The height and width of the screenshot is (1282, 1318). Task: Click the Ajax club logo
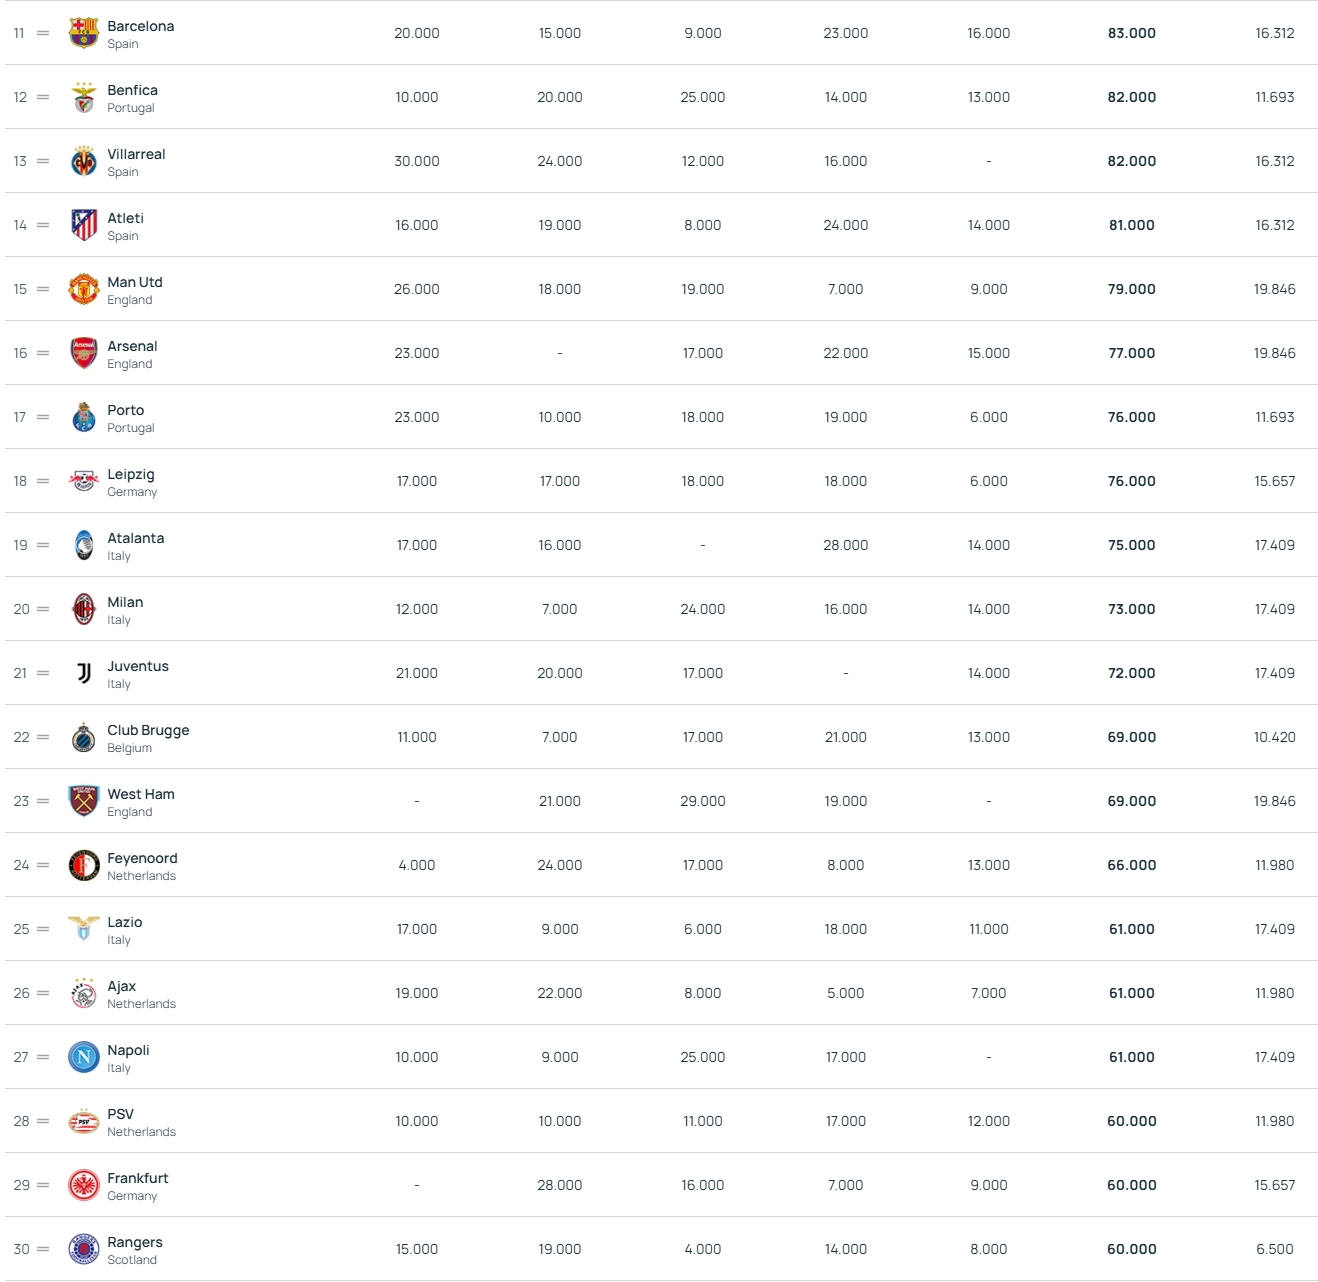pos(84,993)
